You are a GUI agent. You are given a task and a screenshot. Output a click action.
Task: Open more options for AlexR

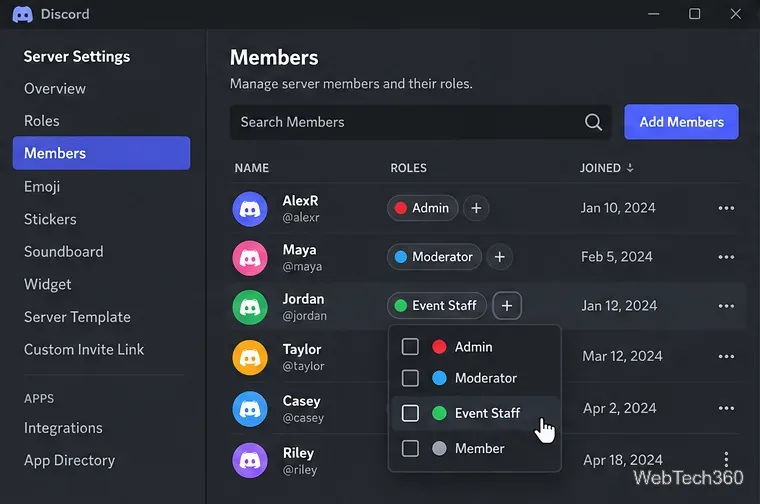(726, 208)
